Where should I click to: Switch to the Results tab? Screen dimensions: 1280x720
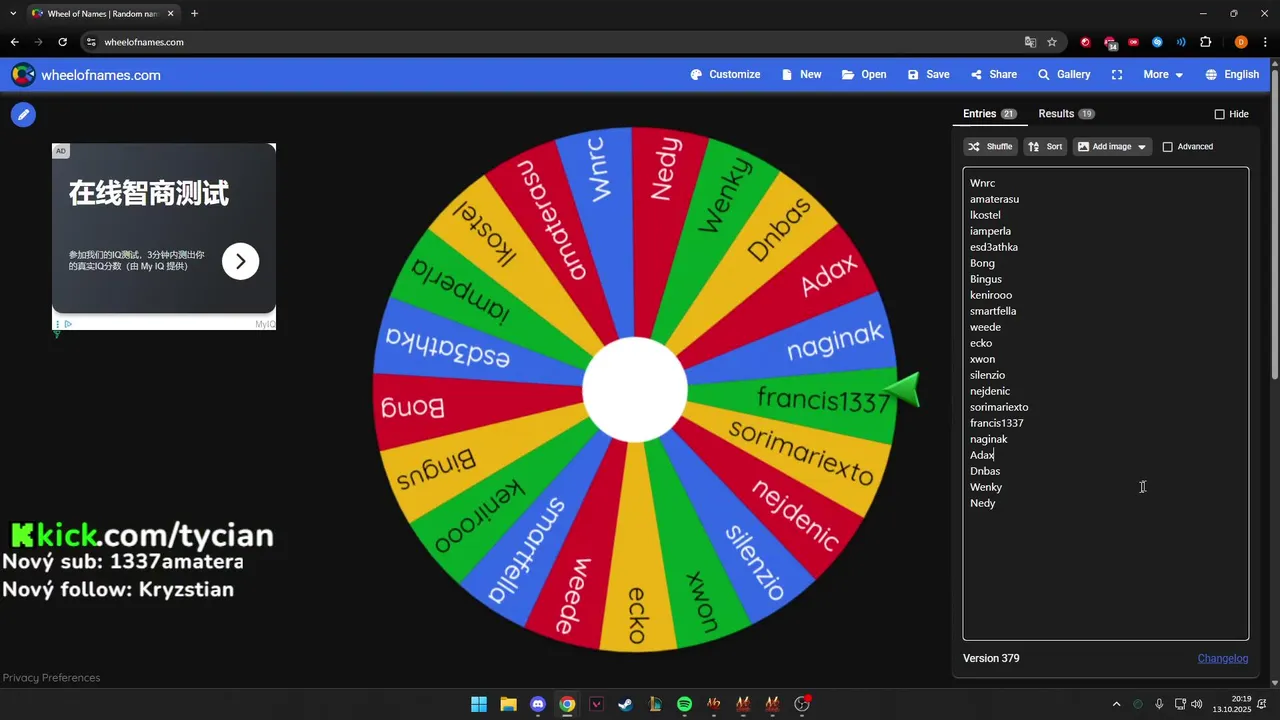(1066, 114)
